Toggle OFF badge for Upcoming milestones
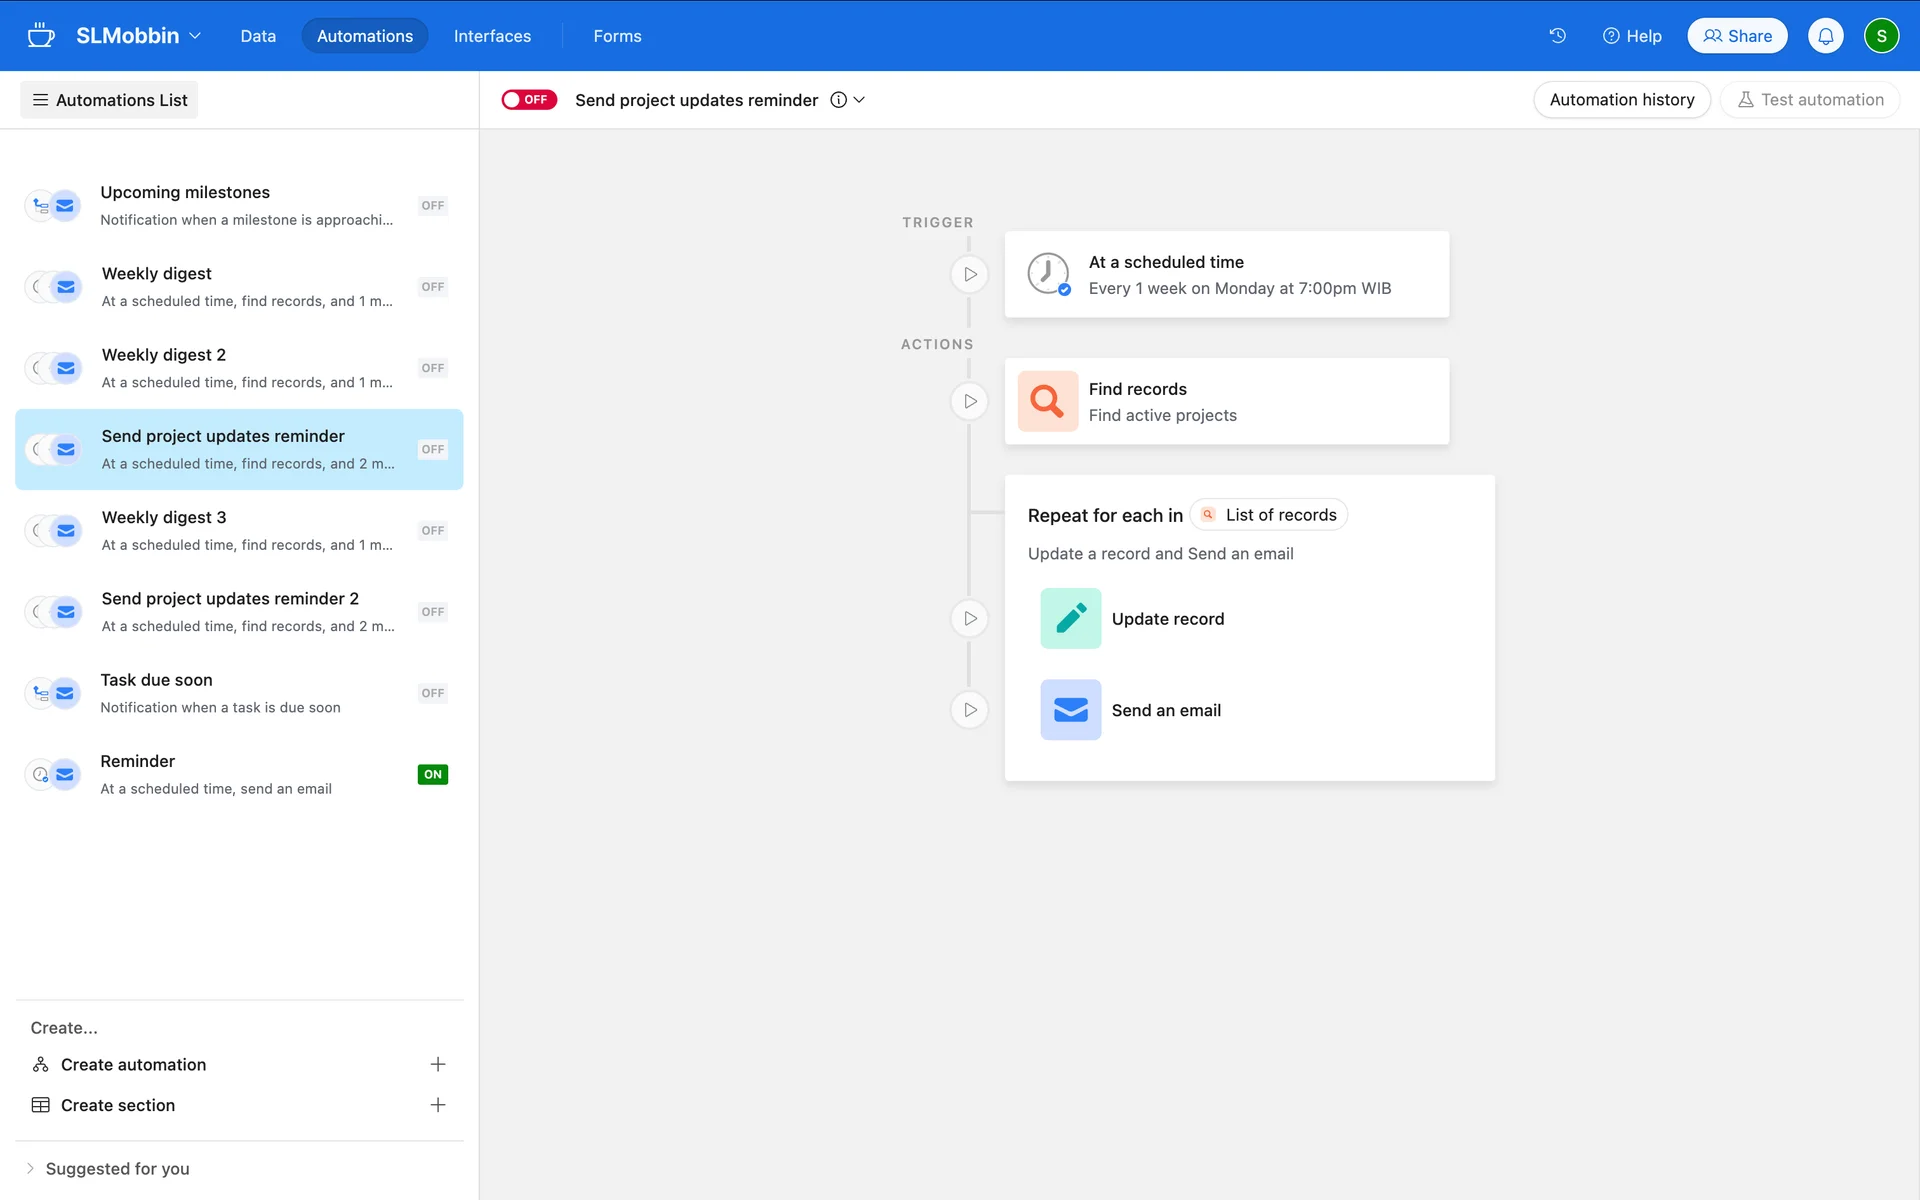 coord(432,206)
